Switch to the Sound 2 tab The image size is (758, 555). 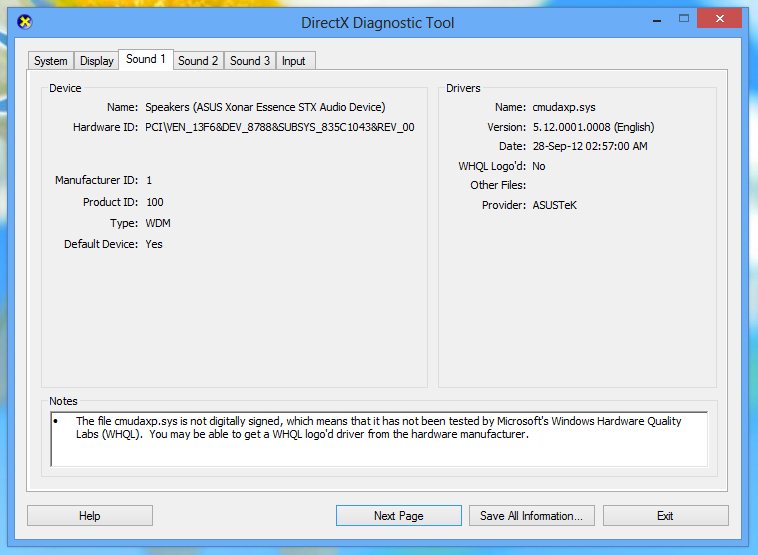point(198,61)
